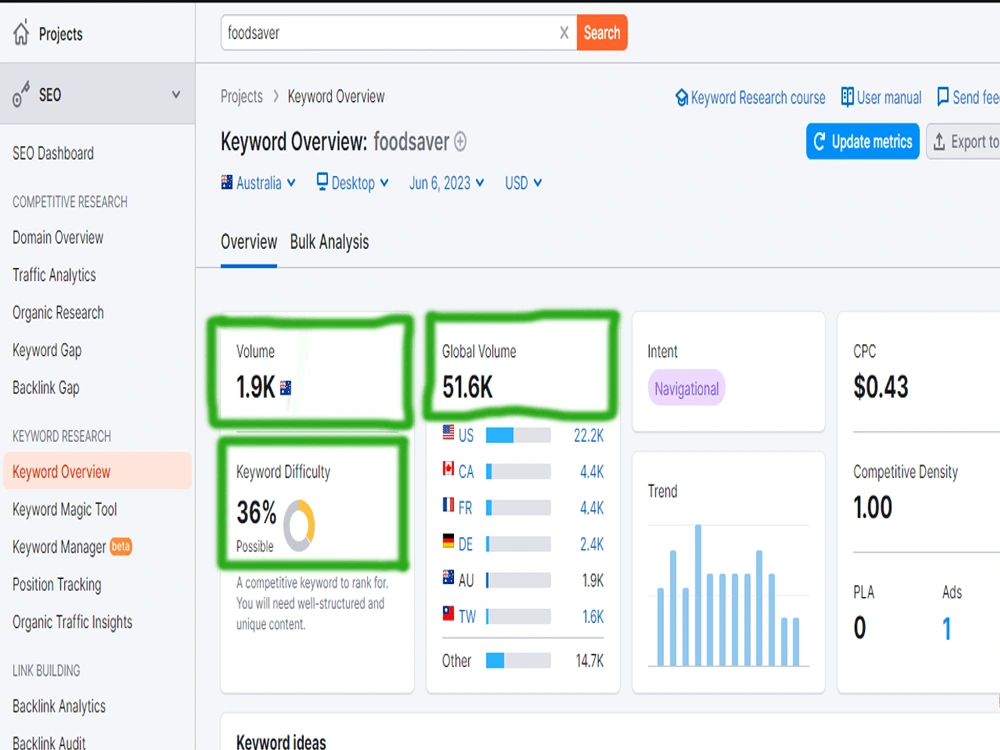The image size is (1000, 750).
Task: Open Domain Overview in sidebar
Action: (x=58, y=238)
